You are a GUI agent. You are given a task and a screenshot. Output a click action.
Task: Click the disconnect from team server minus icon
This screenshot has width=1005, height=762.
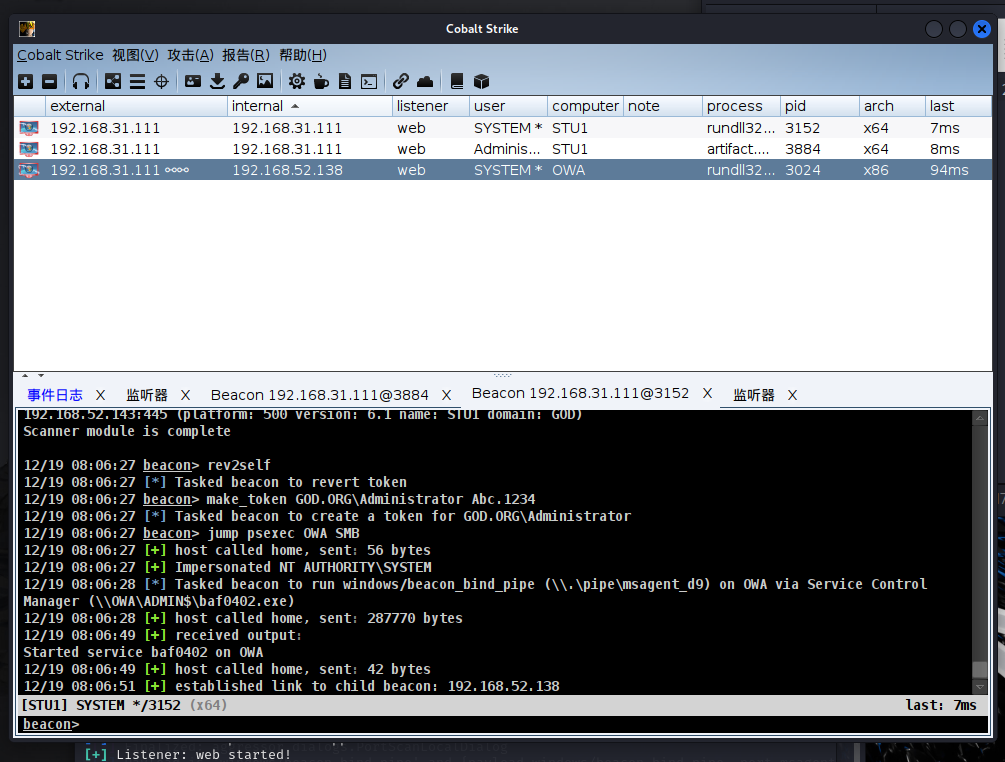[x=49, y=81]
